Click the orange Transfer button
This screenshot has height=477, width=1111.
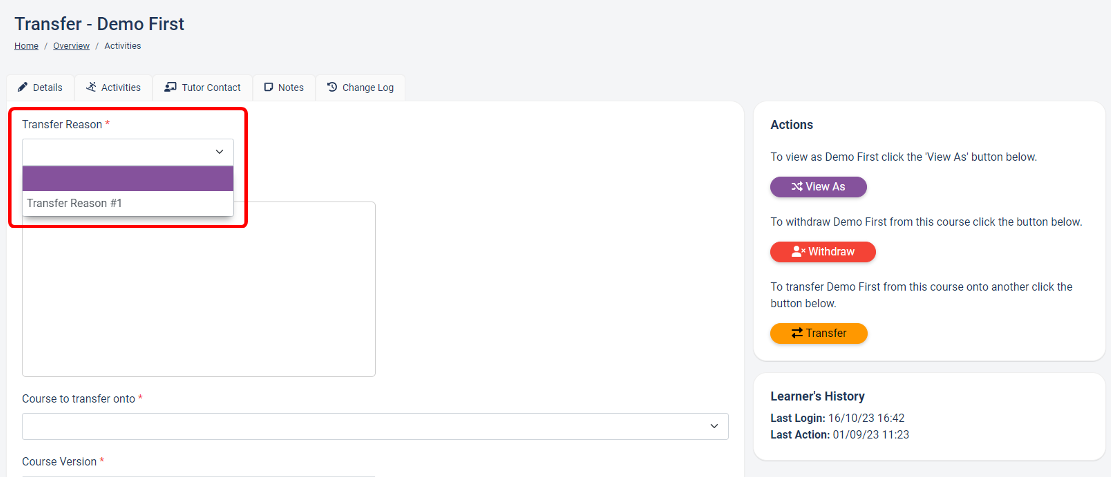coord(819,333)
